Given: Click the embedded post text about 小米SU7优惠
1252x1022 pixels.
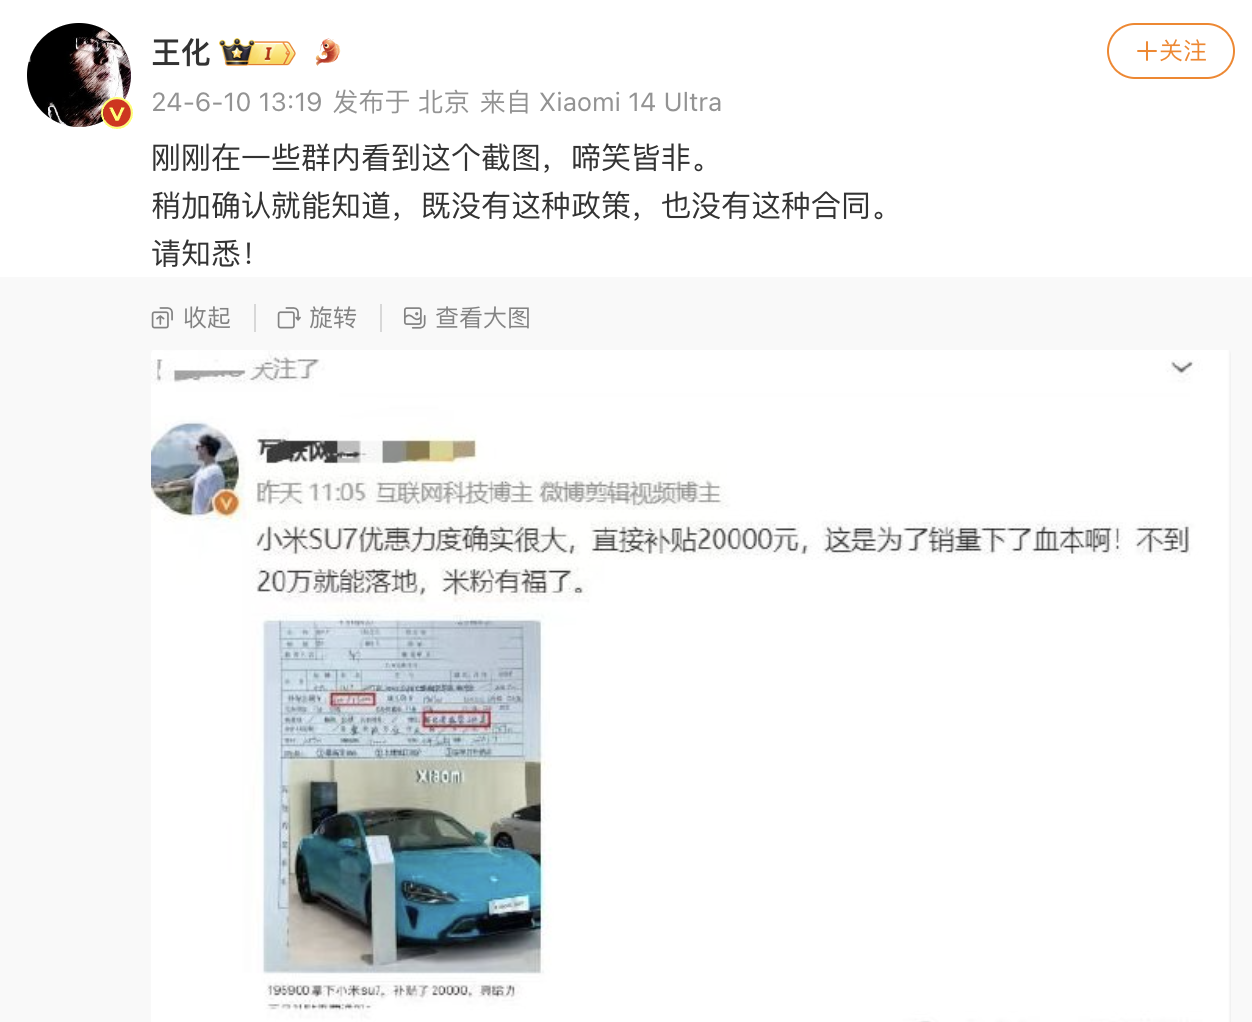Looking at the screenshot, I should click(723, 560).
